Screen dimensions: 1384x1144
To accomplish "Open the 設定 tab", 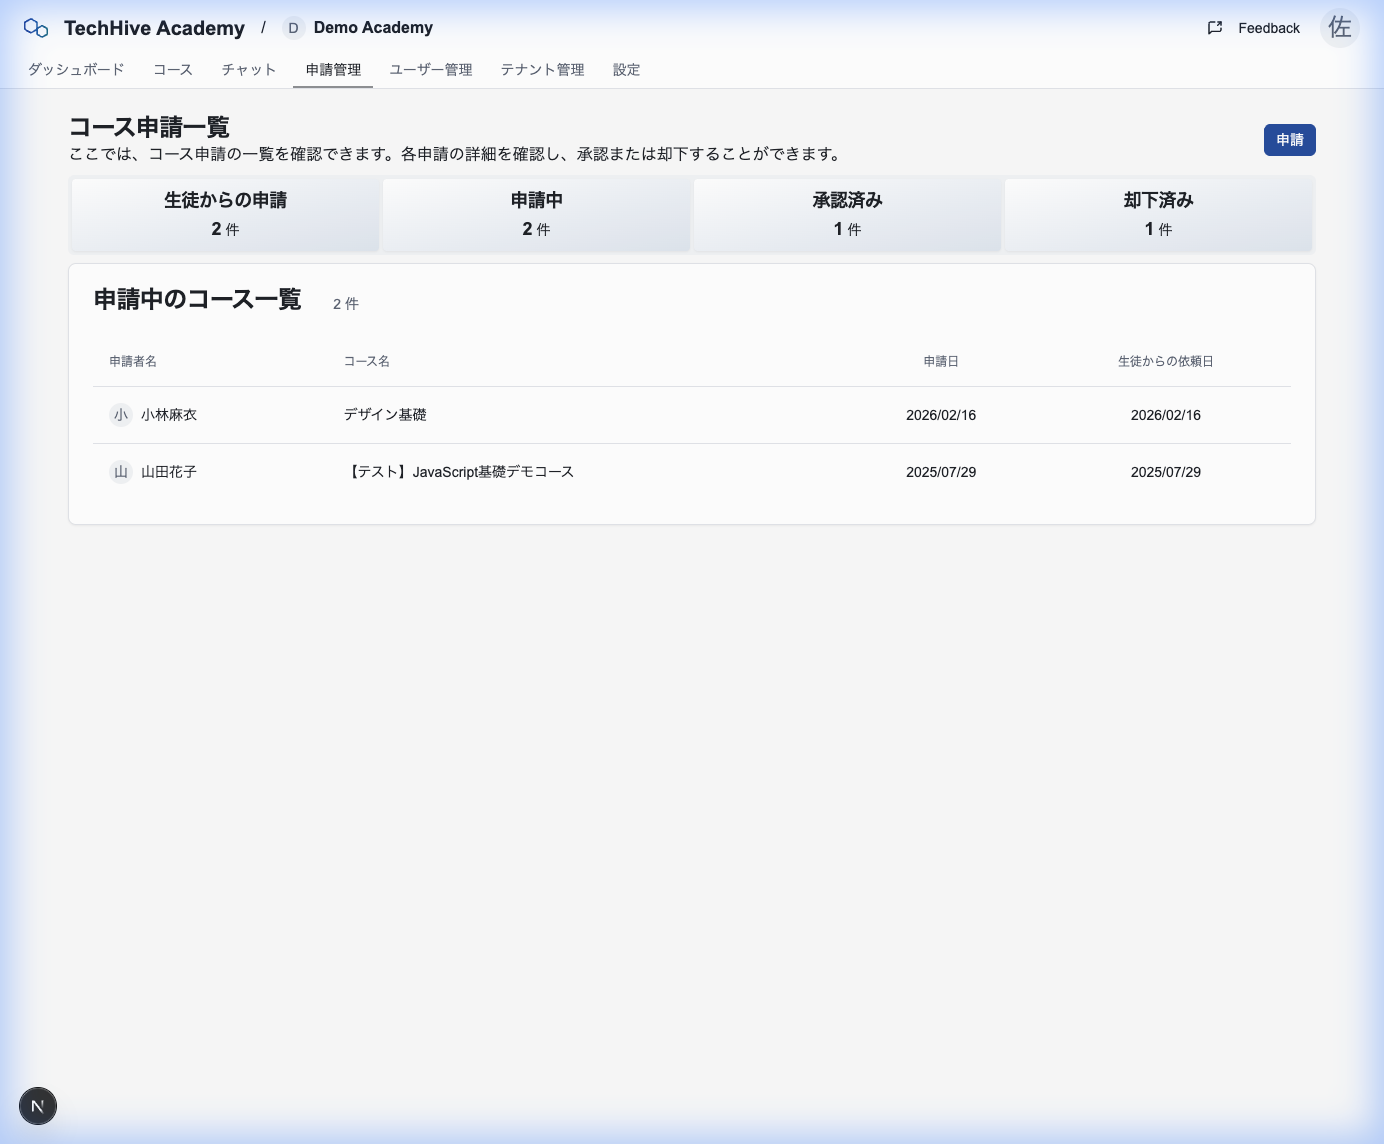I will tap(627, 70).
